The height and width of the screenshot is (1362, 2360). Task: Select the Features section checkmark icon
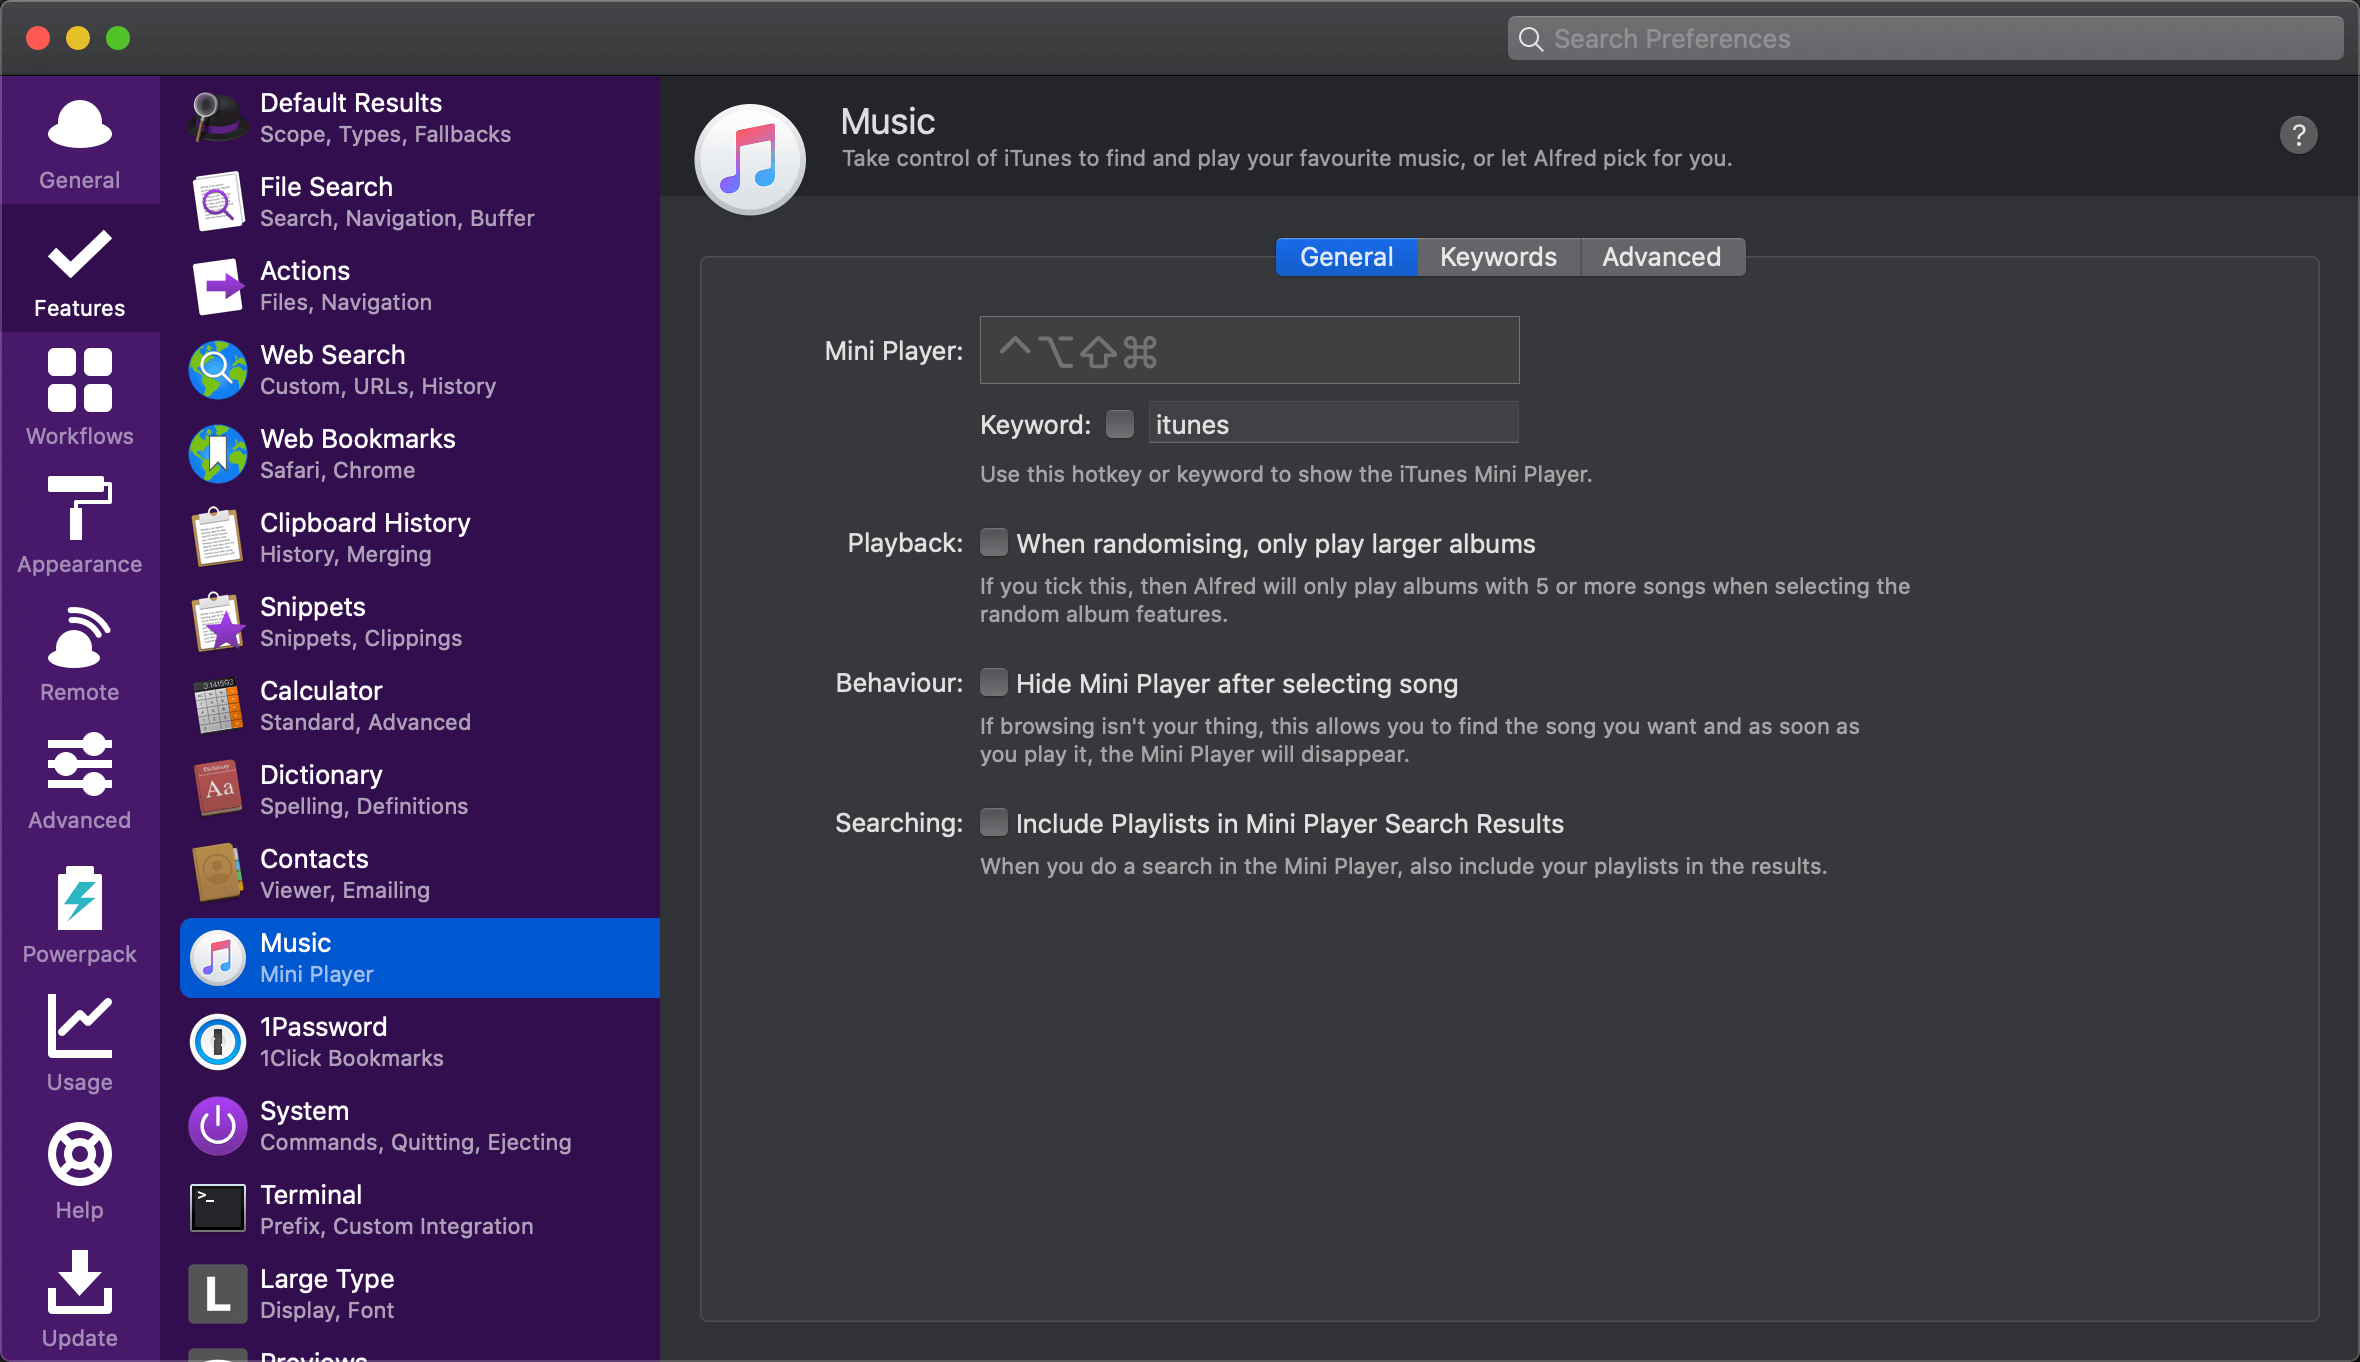[x=80, y=255]
